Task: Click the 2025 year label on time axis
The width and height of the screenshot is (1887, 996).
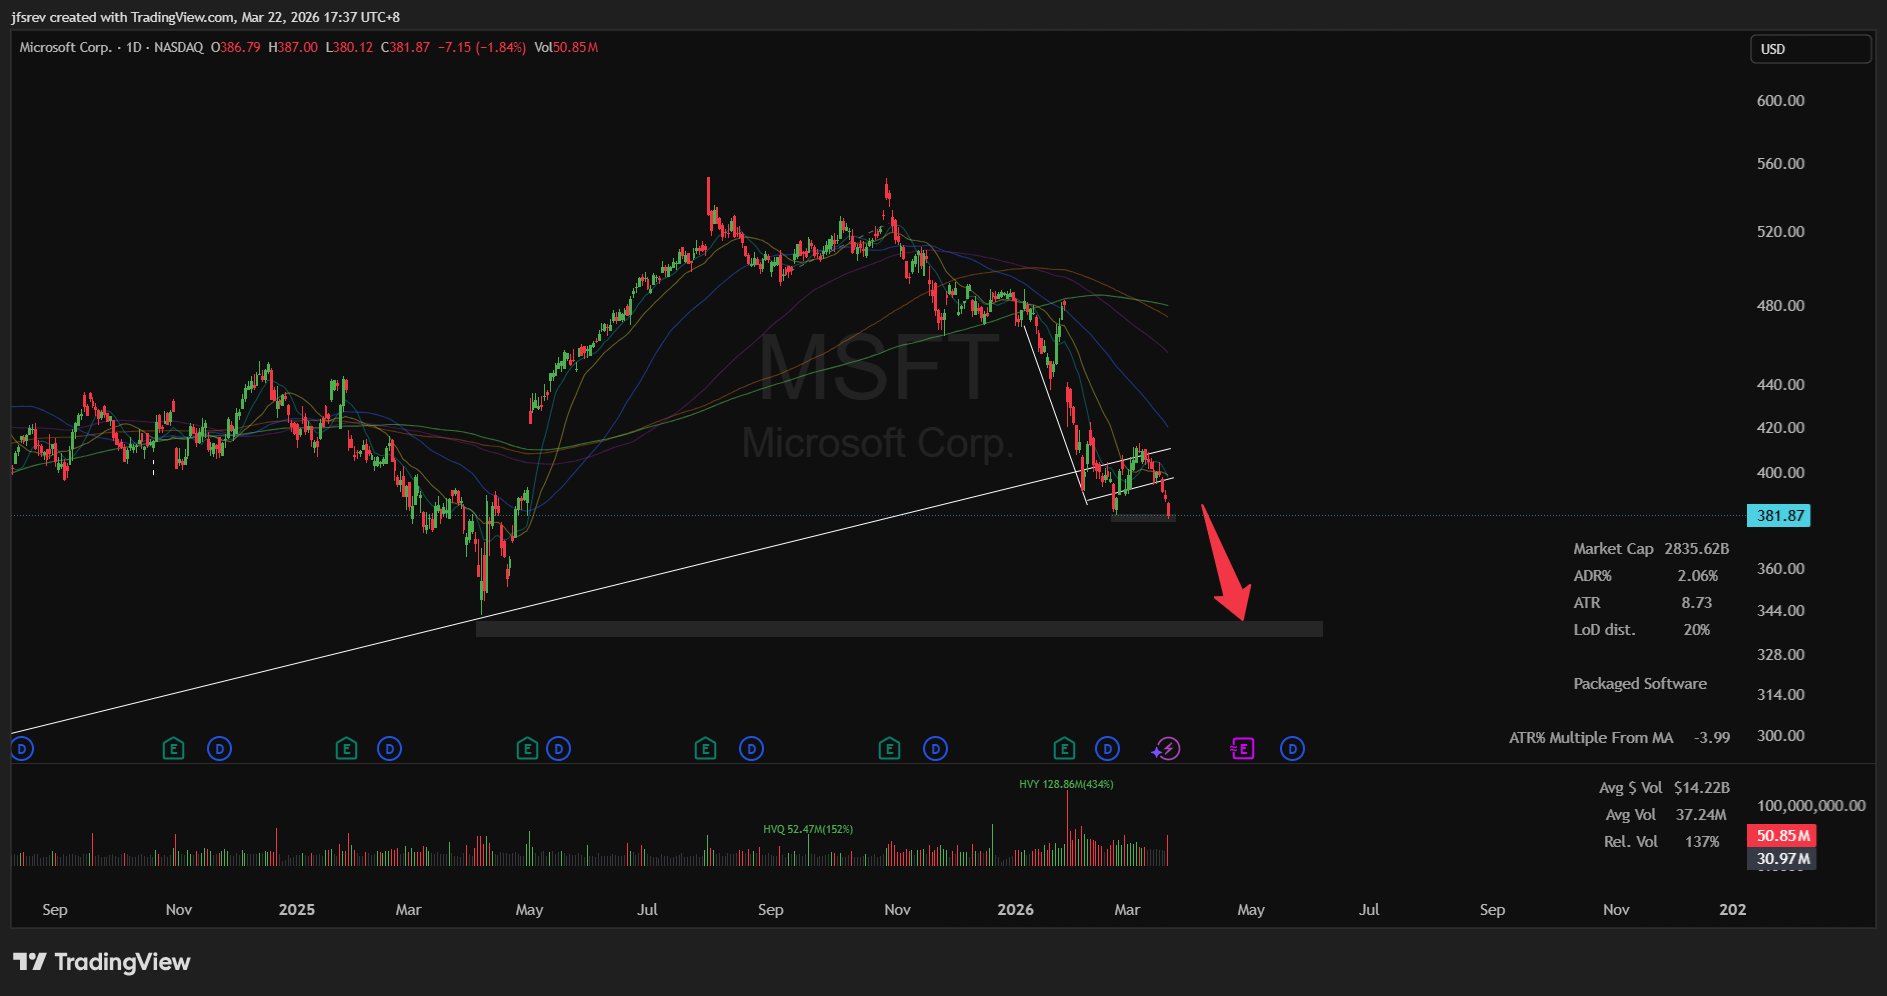Action: click(297, 910)
